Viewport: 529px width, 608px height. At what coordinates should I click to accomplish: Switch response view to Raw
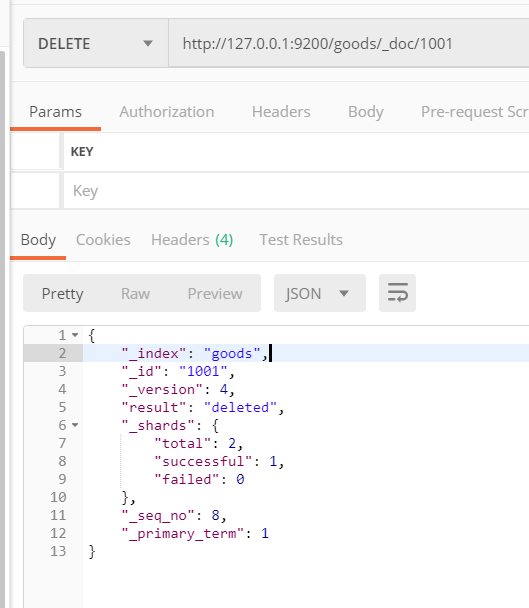tap(135, 294)
